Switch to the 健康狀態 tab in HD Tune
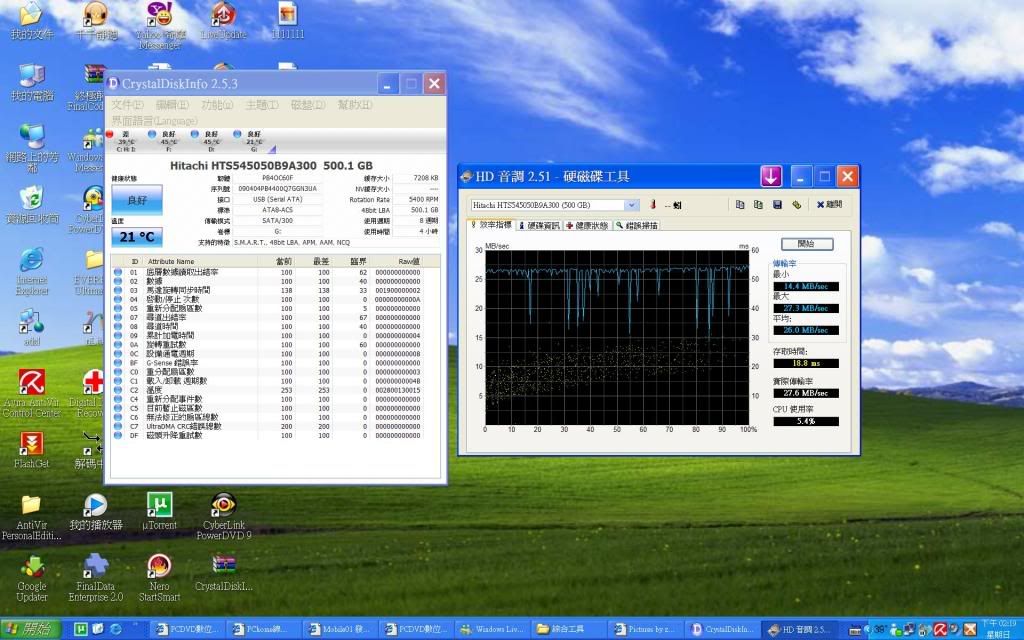The image size is (1024, 640). [x=587, y=225]
